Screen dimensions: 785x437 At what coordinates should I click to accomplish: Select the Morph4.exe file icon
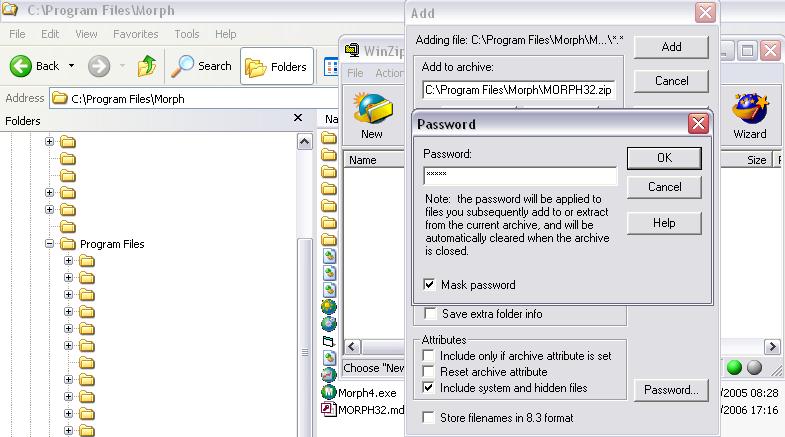coord(329,393)
